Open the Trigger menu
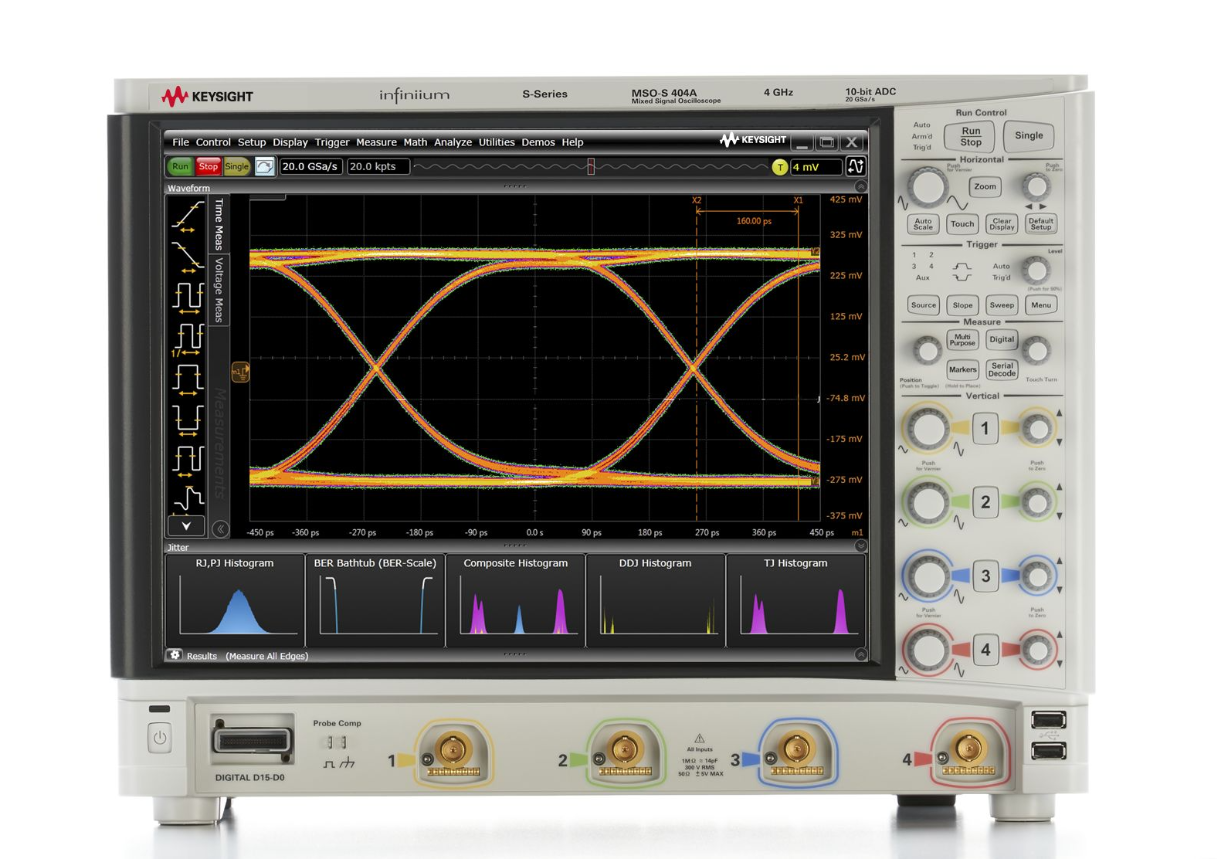 (x=332, y=142)
